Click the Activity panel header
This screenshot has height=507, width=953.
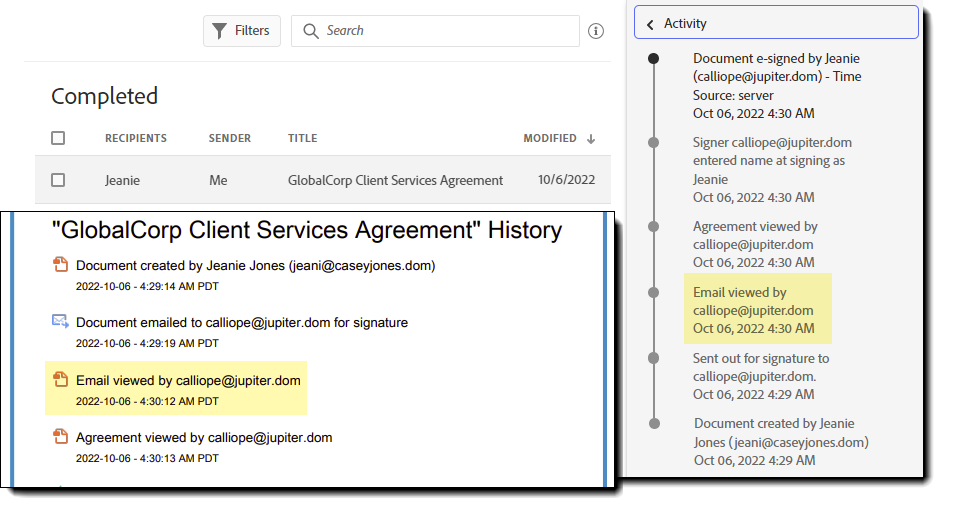coord(776,23)
